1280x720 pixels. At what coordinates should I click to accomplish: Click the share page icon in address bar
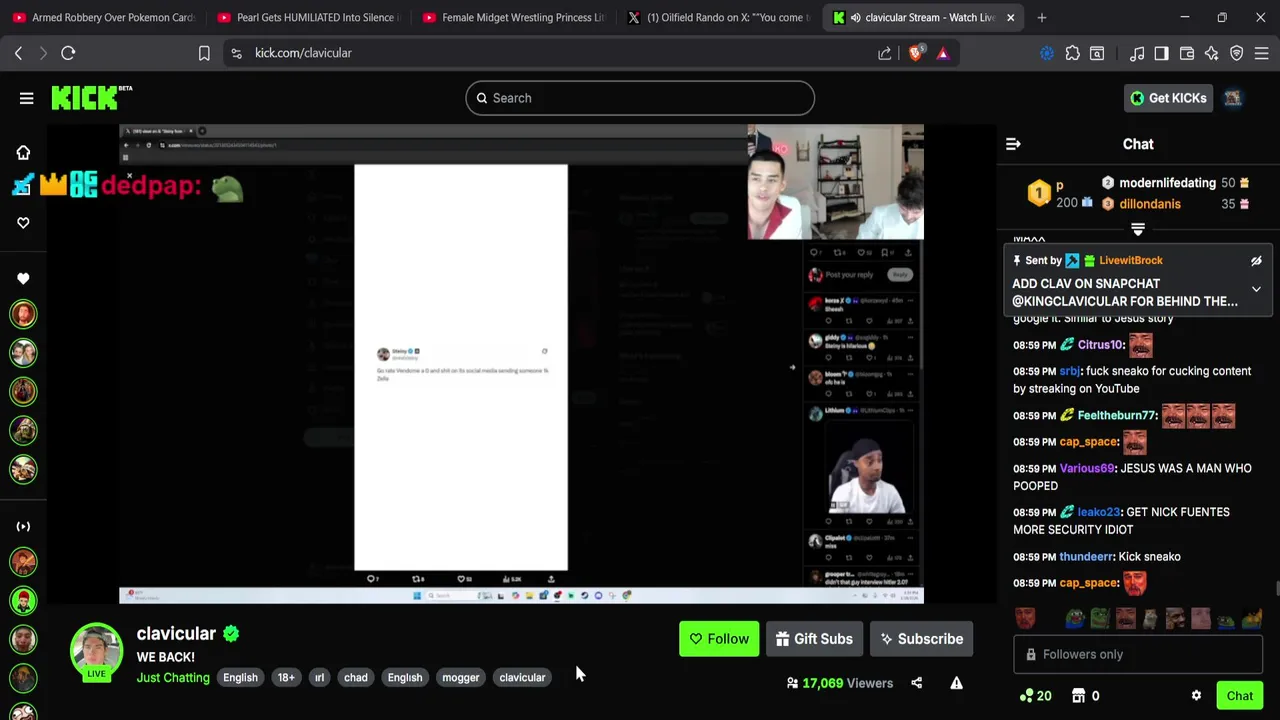[x=885, y=53]
